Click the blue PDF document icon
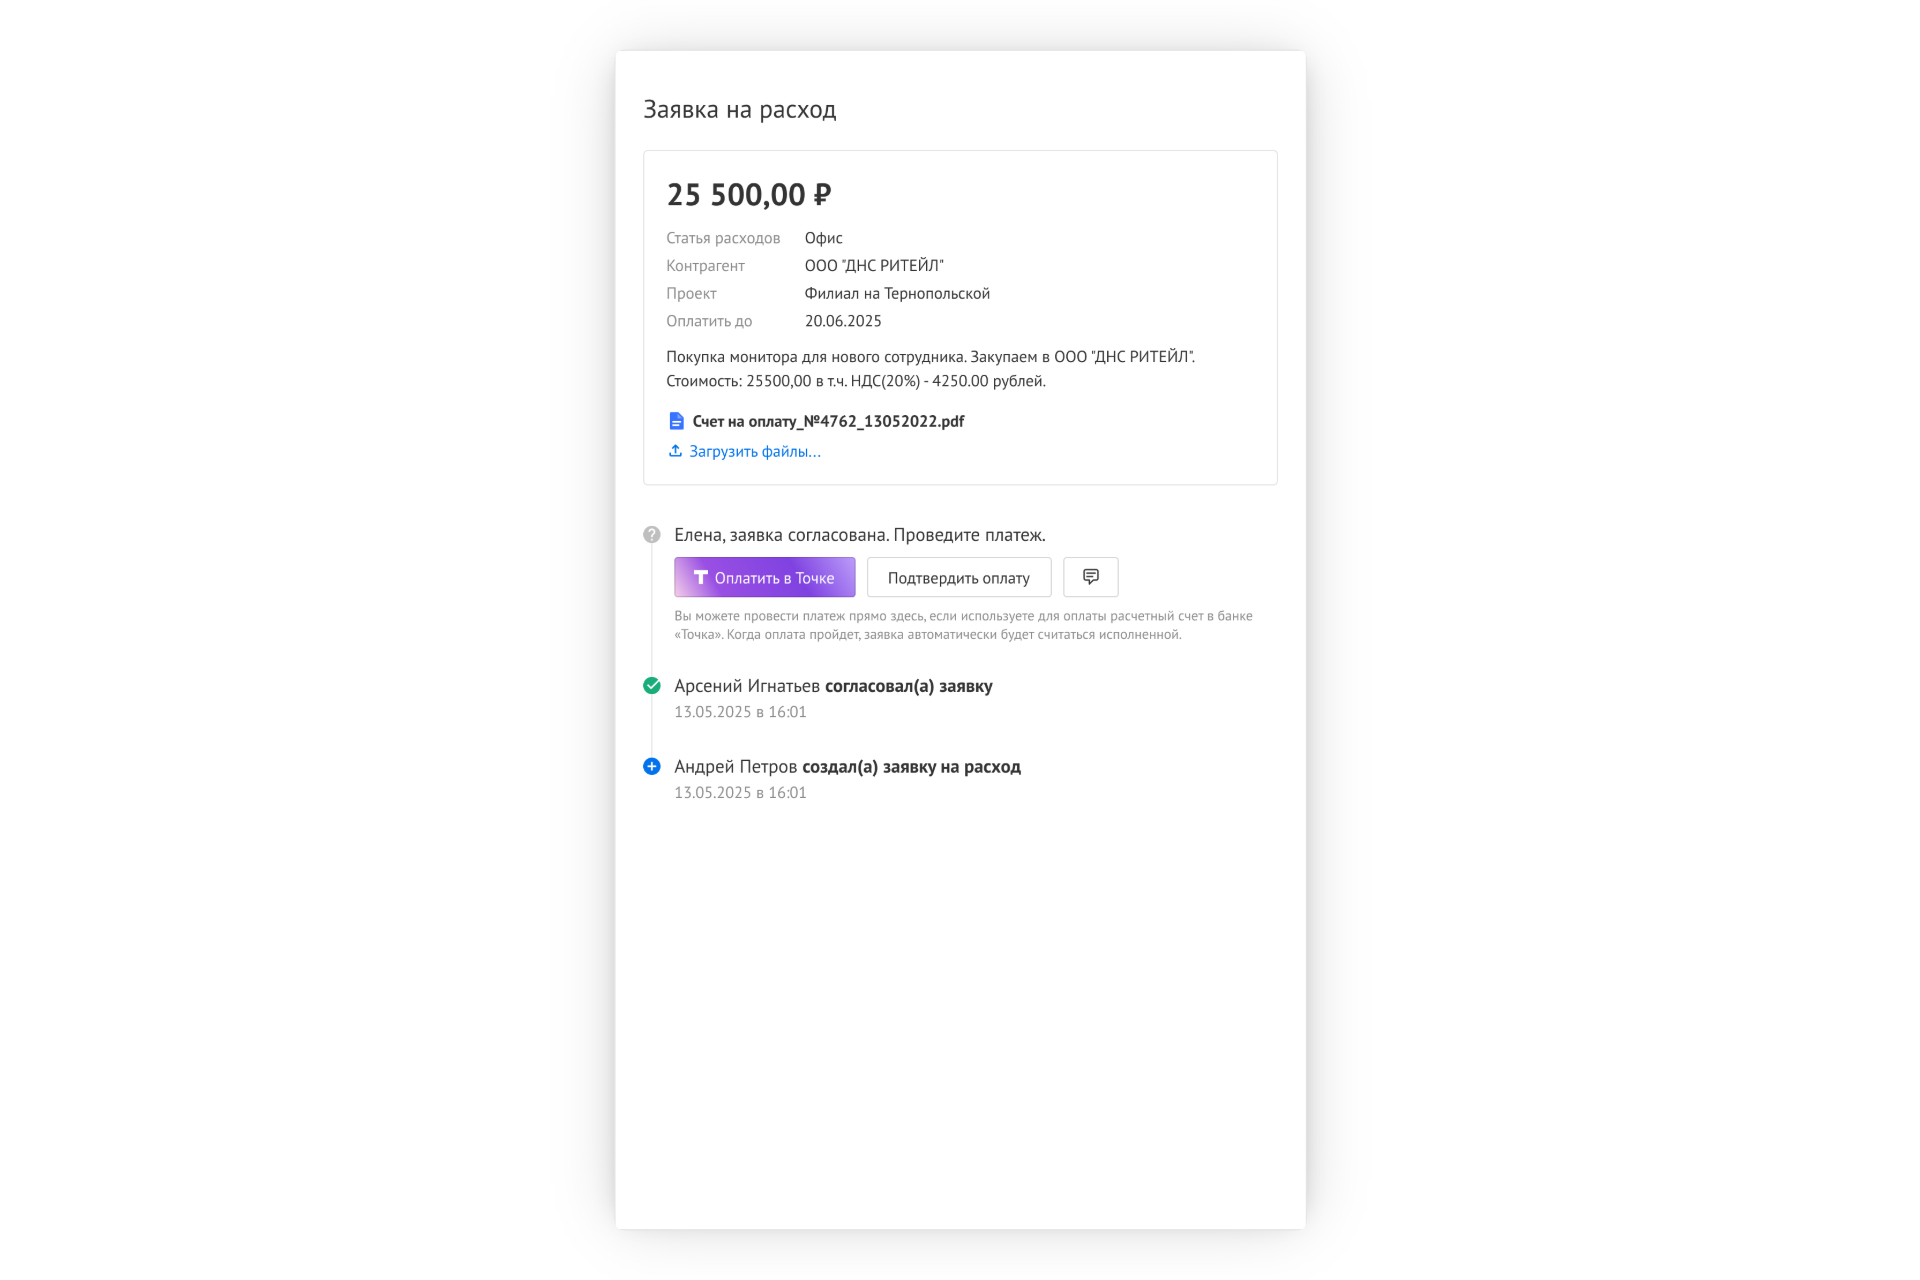Image resolution: width=1920 pixels, height=1280 pixels. pos(677,421)
